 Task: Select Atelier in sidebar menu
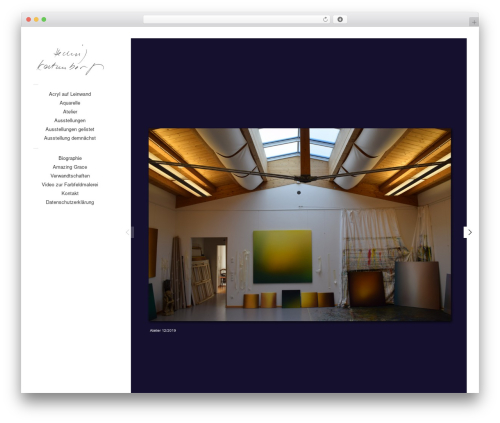point(70,112)
